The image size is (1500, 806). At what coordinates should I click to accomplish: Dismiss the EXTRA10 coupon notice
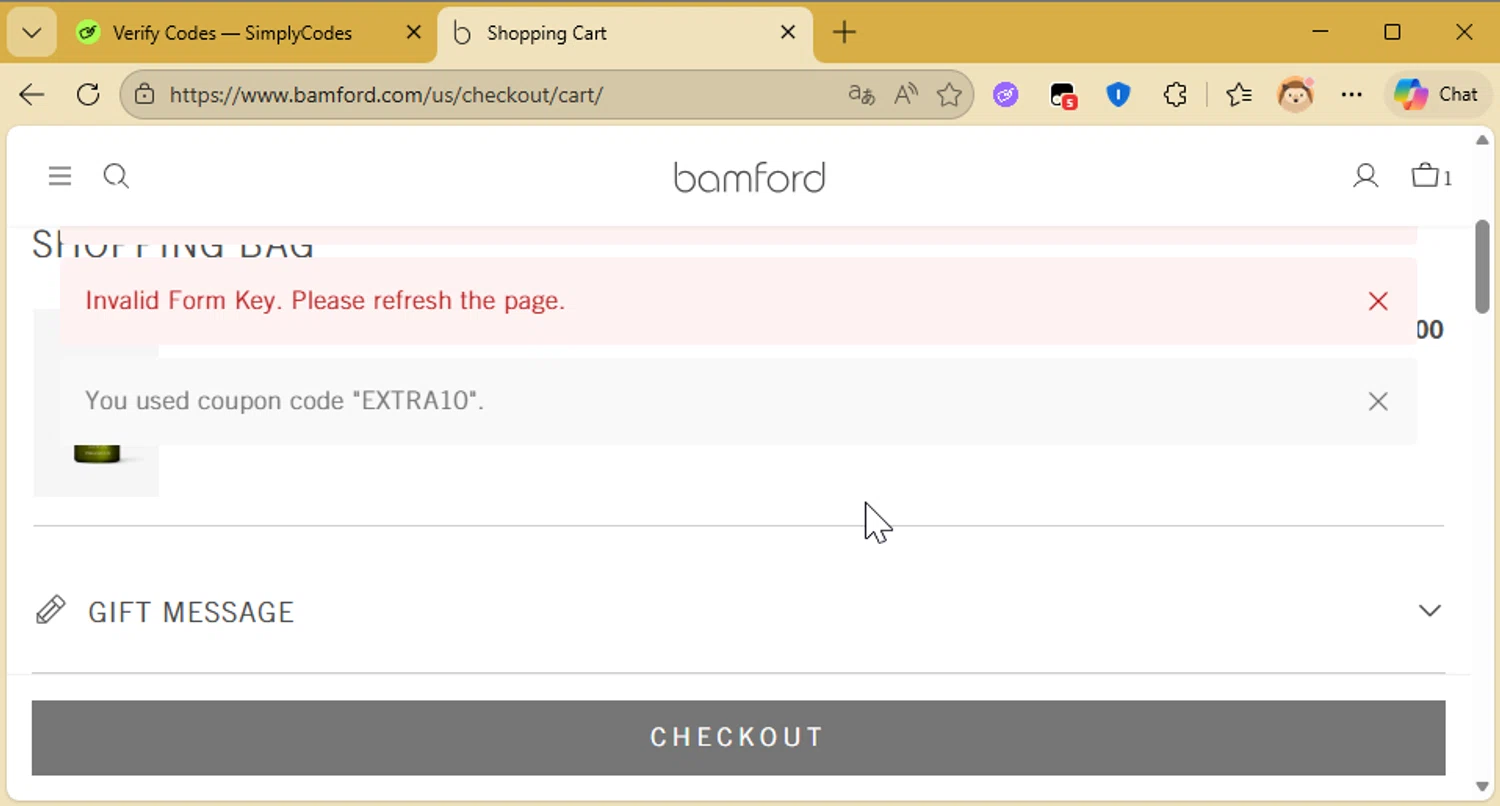point(1378,401)
